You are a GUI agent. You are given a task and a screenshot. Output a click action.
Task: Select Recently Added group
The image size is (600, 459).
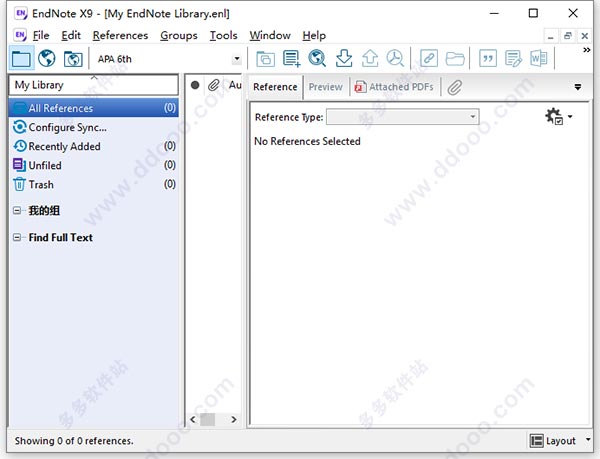point(94,146)
